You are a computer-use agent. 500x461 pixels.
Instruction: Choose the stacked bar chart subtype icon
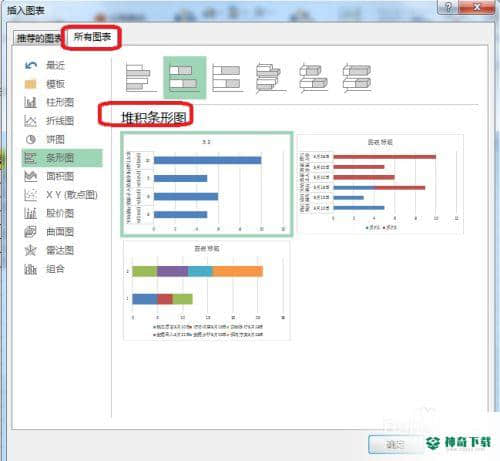(185, 78)
